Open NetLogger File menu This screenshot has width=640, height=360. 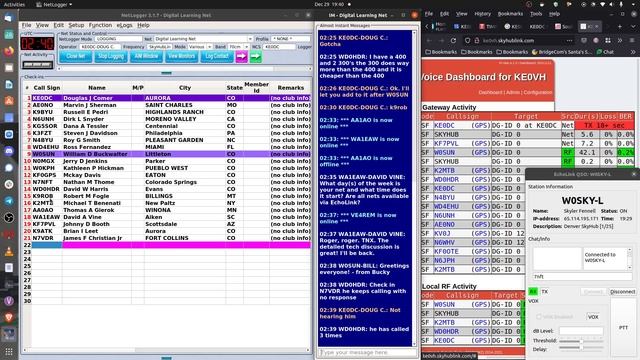(x=27, y=25)
